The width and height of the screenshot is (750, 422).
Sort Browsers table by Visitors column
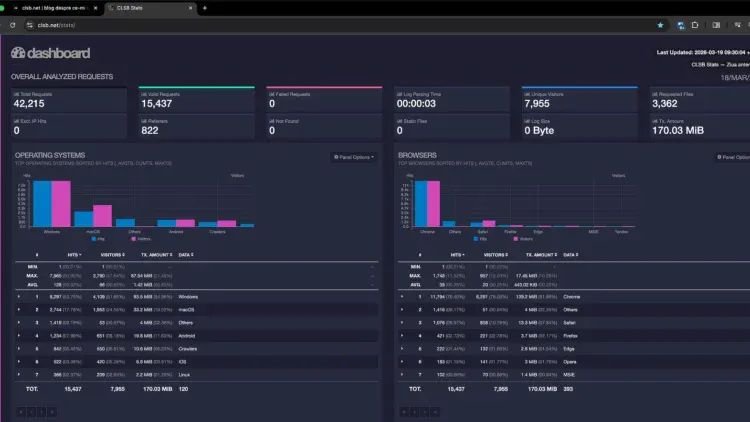[x=494, y=256]
